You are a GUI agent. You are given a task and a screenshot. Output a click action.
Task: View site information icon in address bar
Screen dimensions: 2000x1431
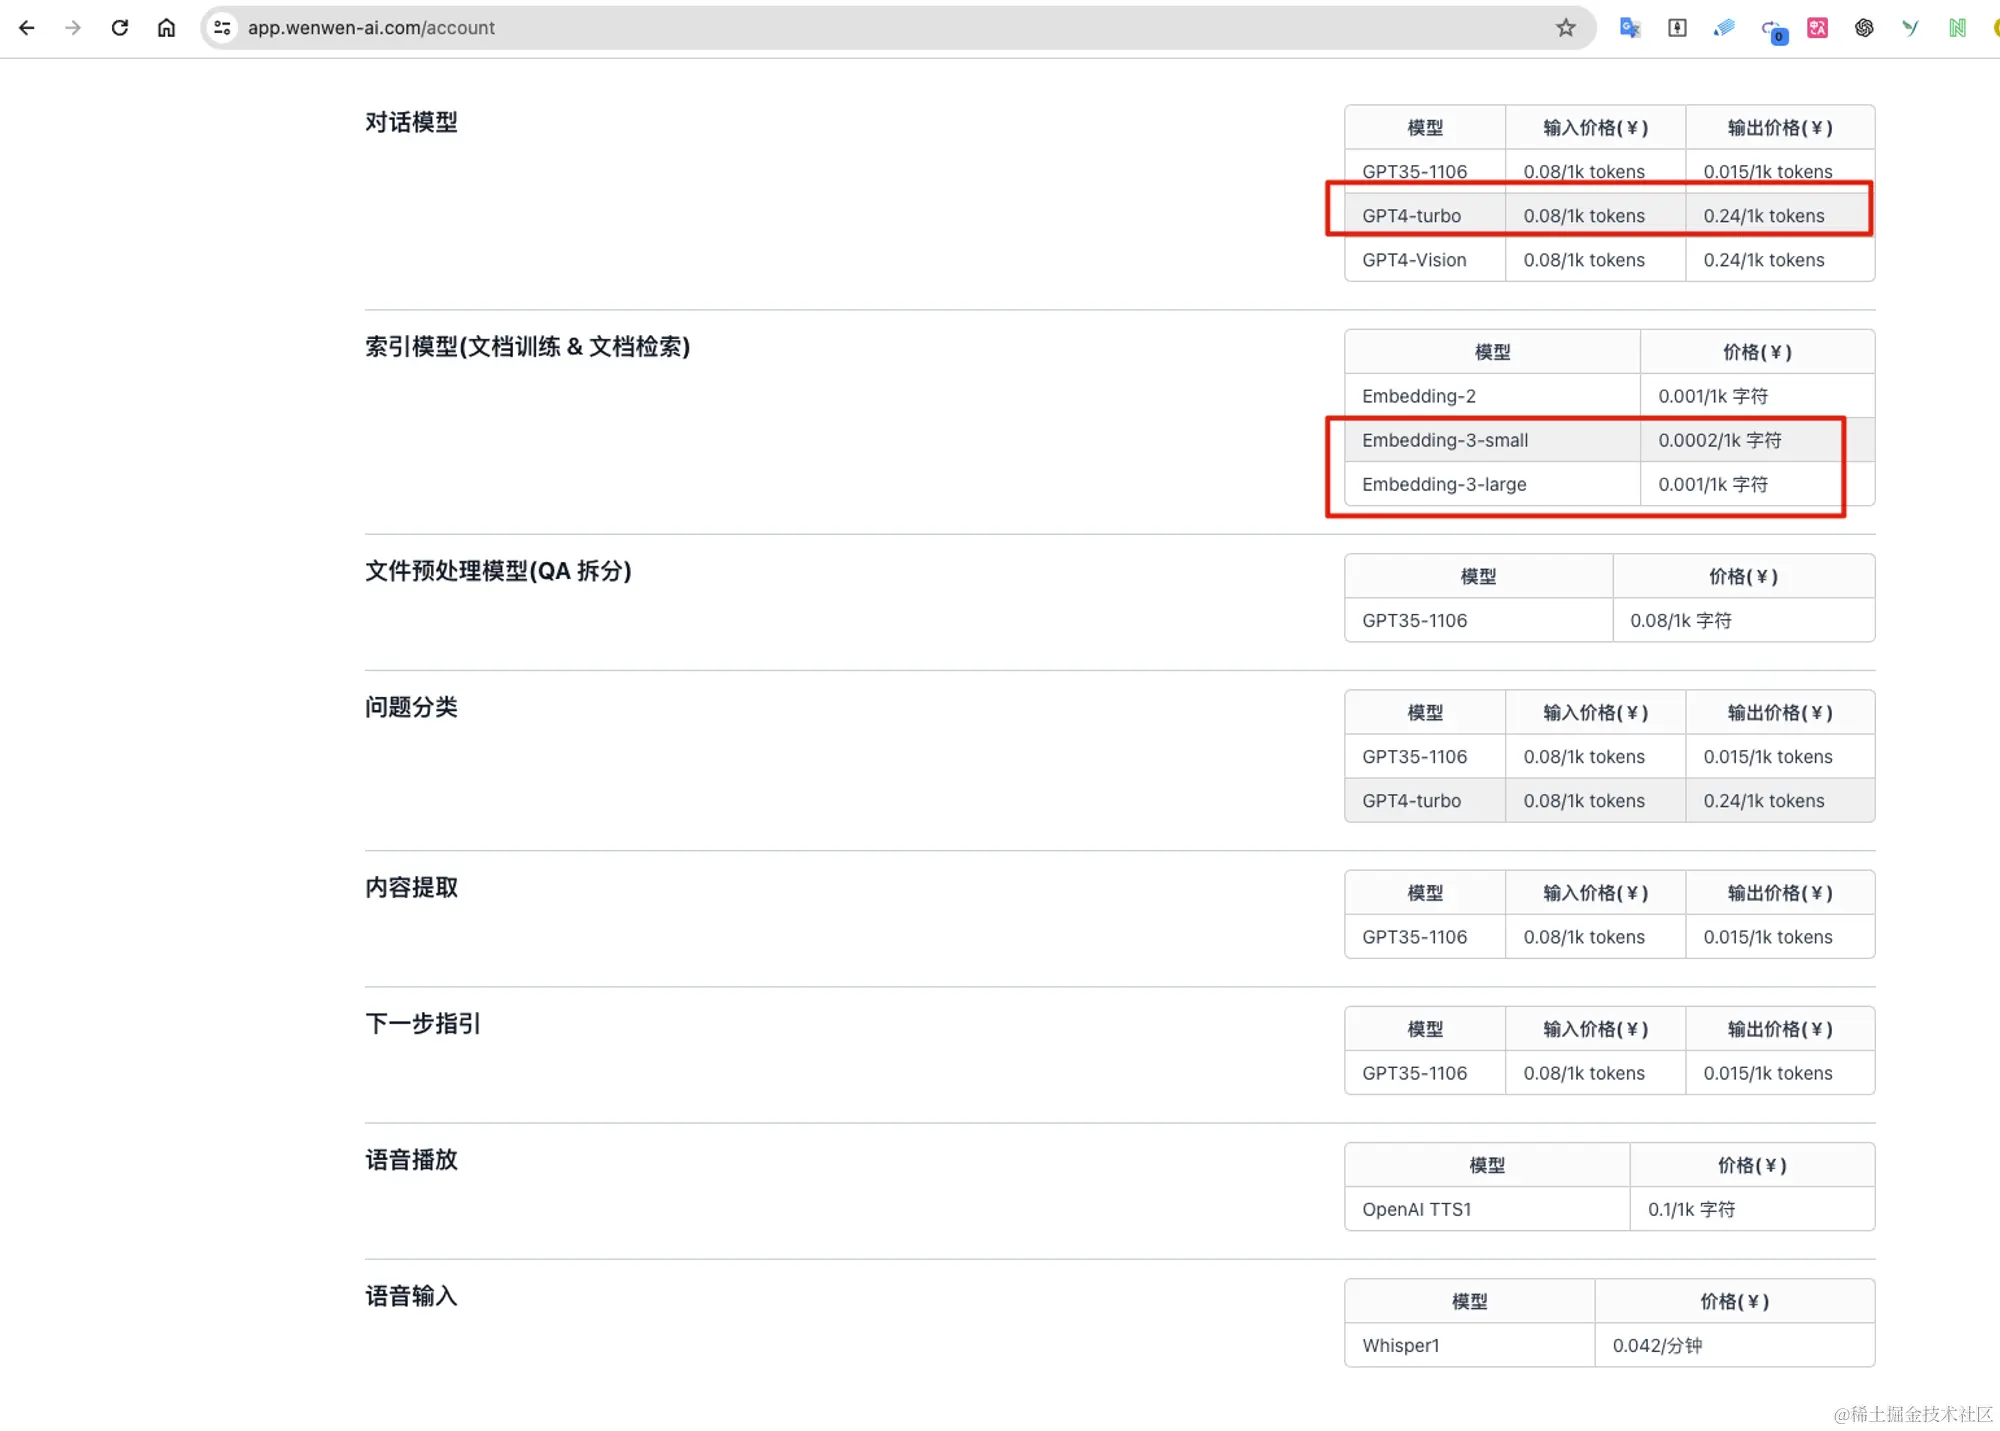(222, 28)
